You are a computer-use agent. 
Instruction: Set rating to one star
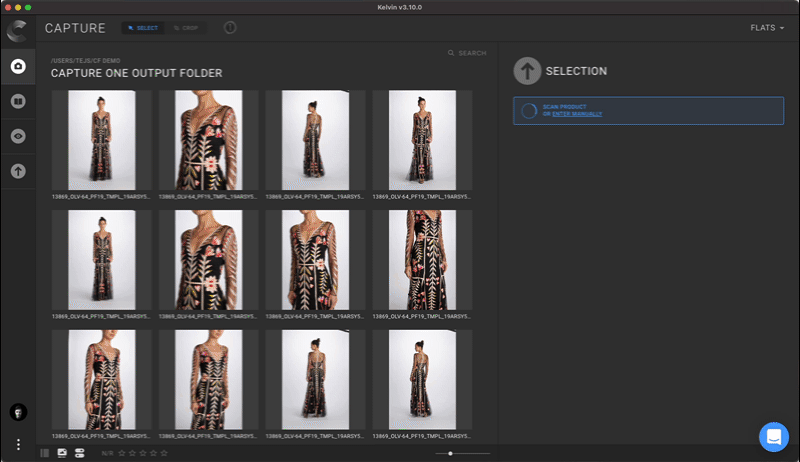122,453
